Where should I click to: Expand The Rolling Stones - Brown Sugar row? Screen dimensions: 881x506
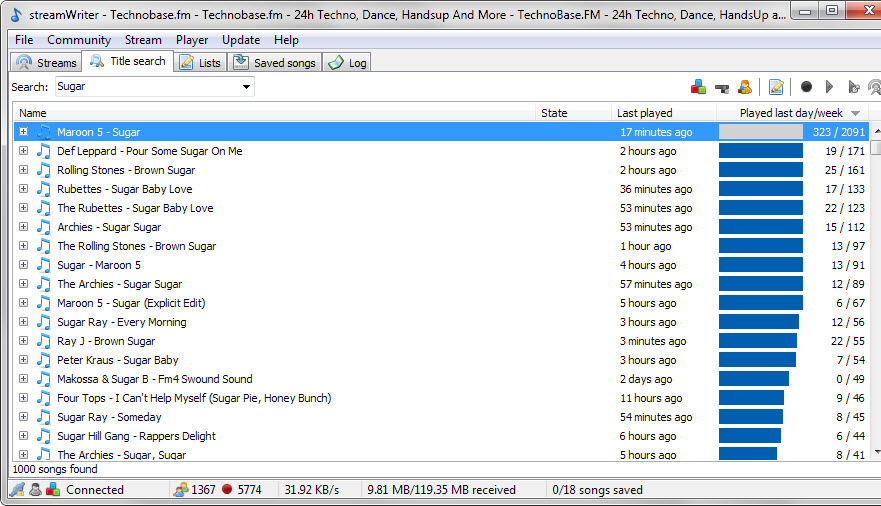click(24, 245)
